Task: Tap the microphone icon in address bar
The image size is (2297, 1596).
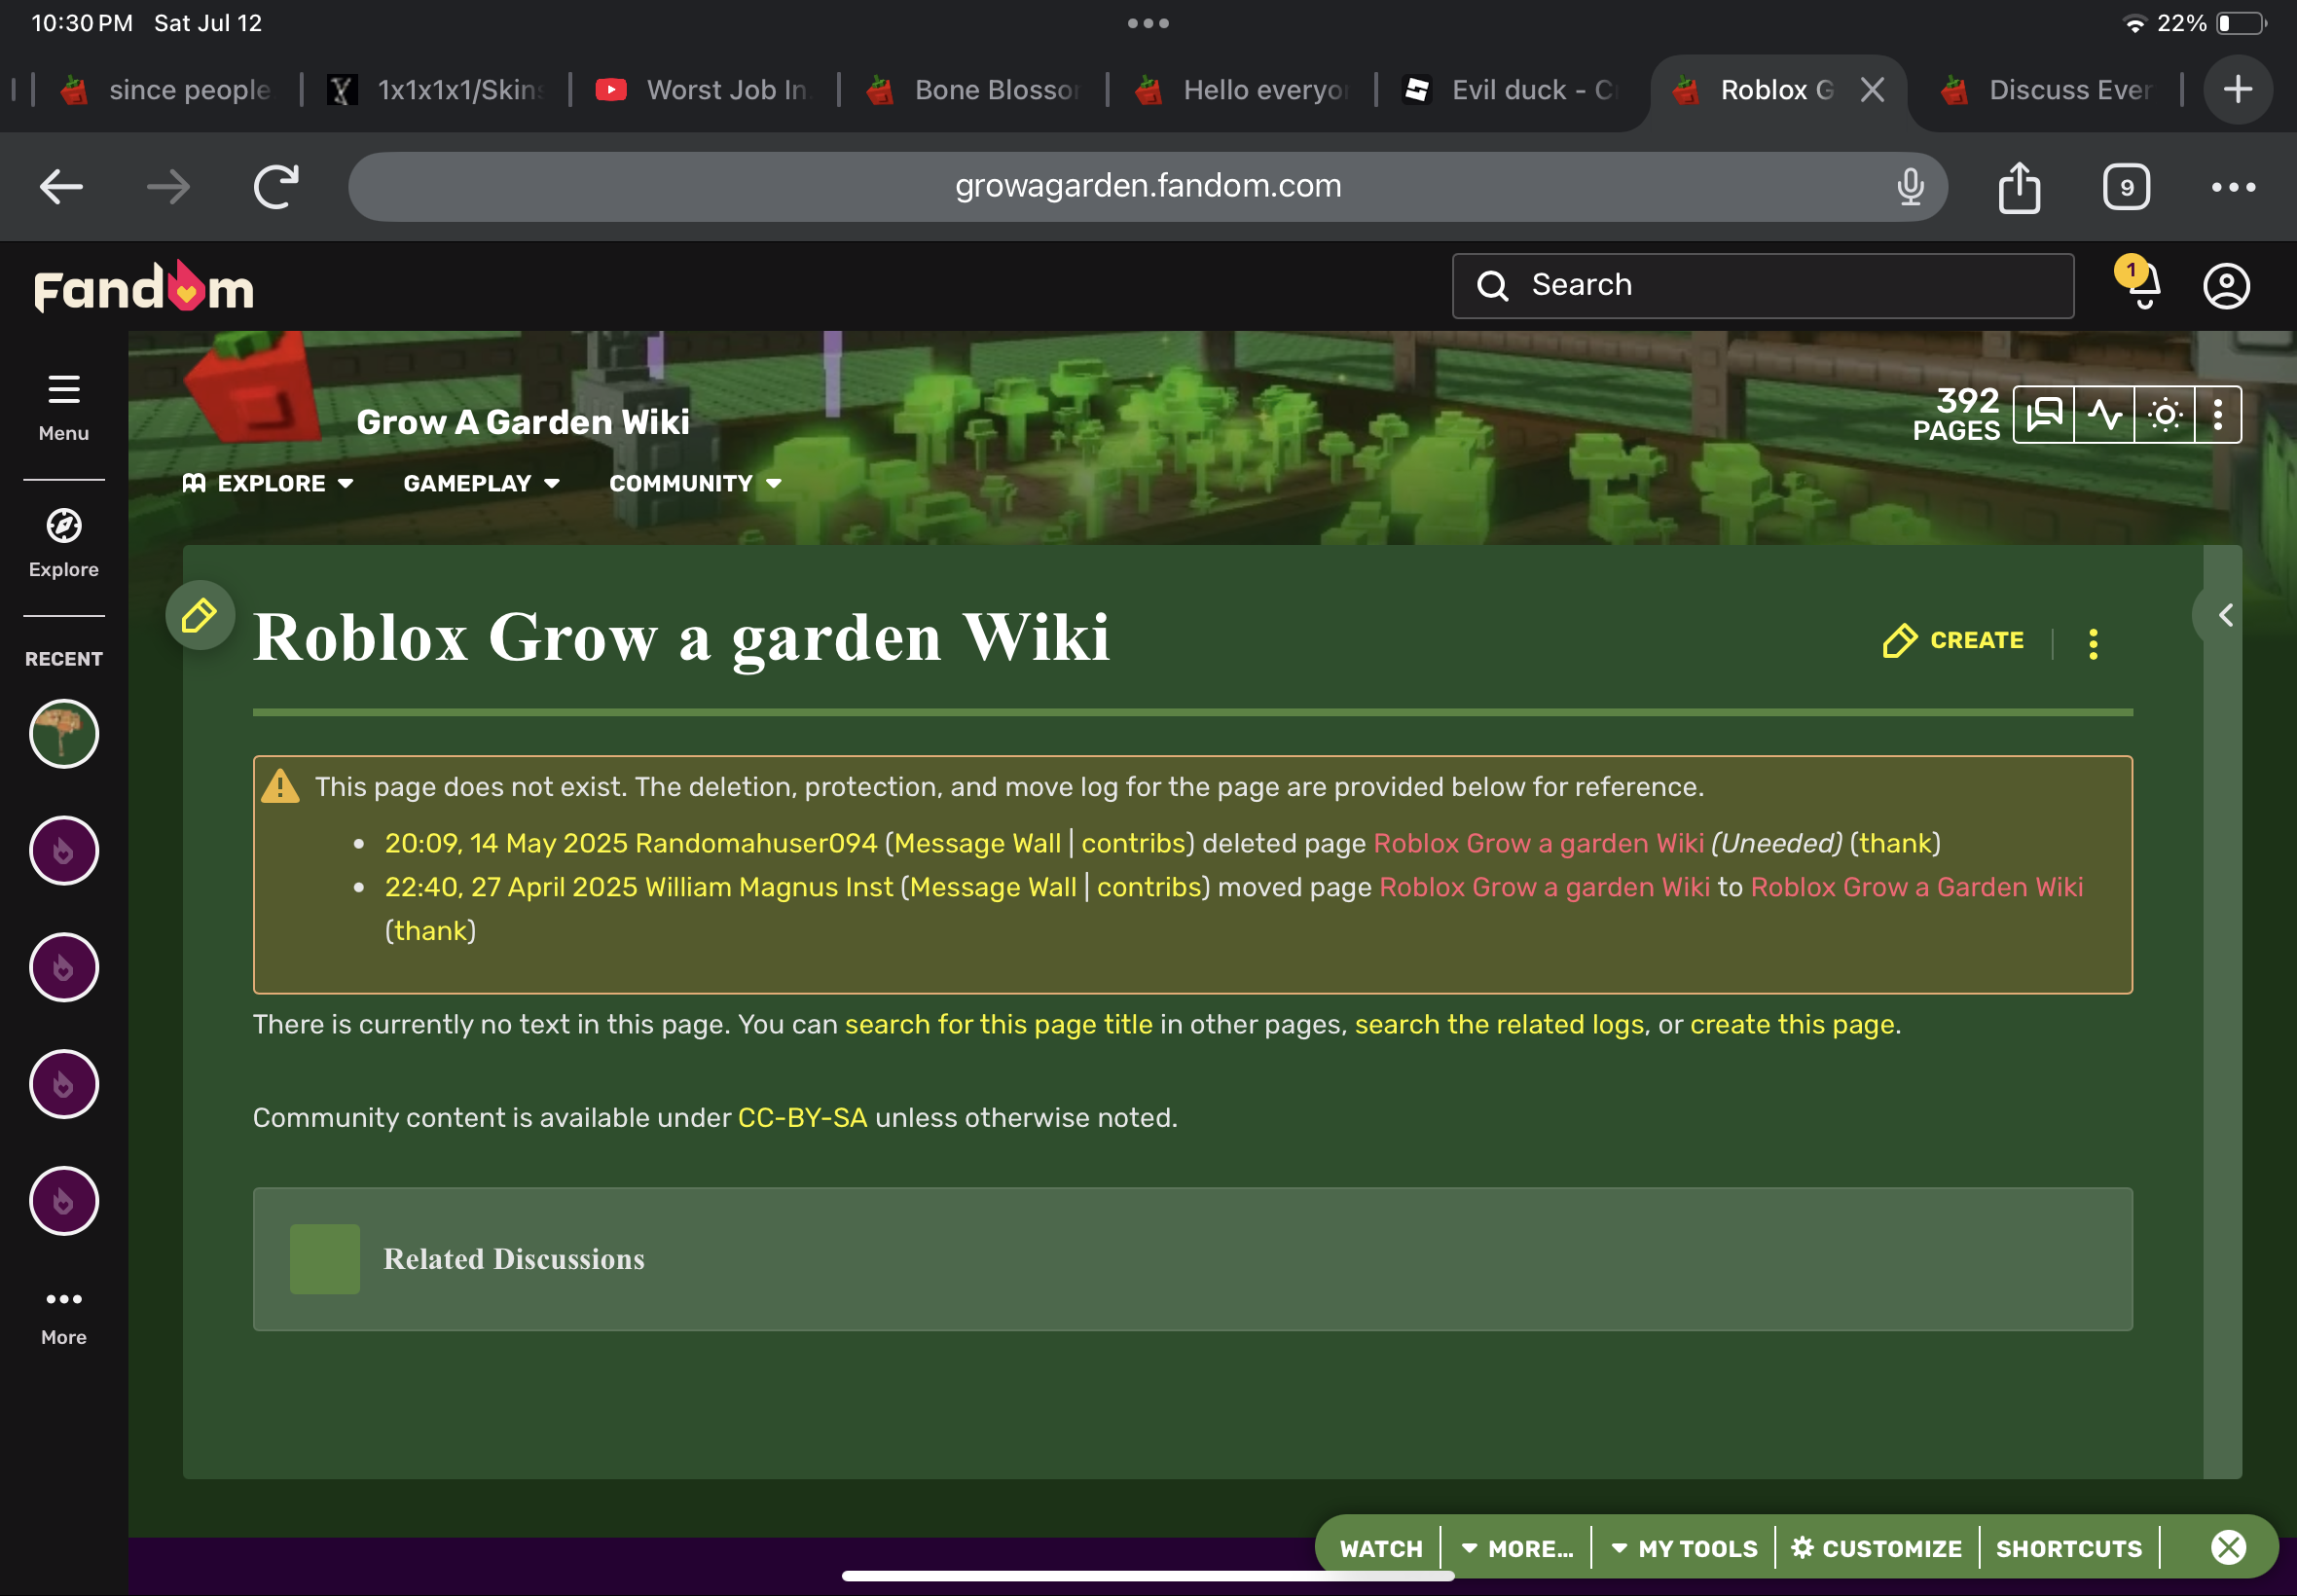Action: pos(1910,187)
